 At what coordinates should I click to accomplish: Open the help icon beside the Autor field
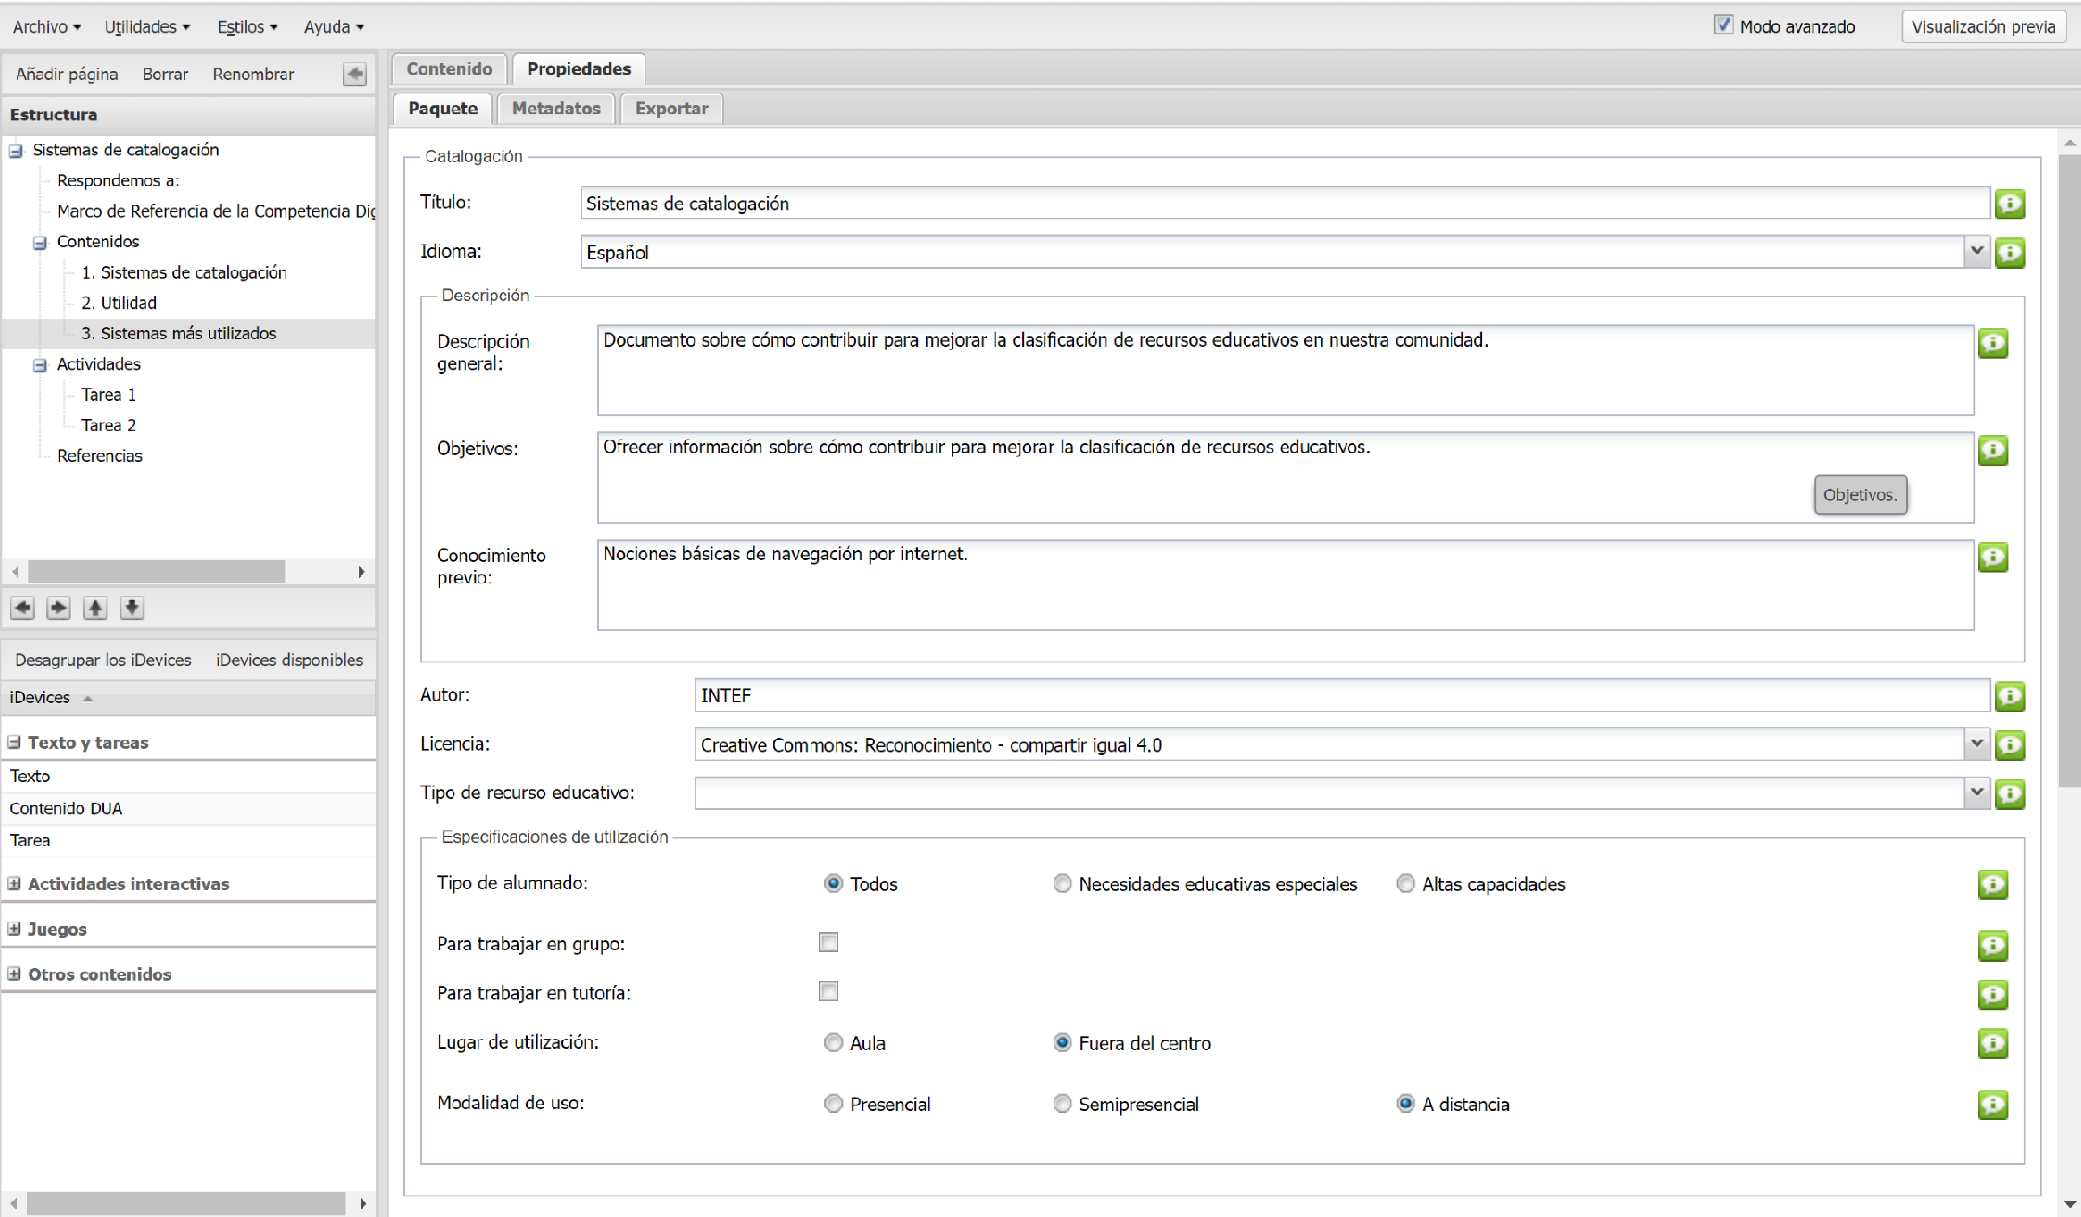click(2009, 696)
